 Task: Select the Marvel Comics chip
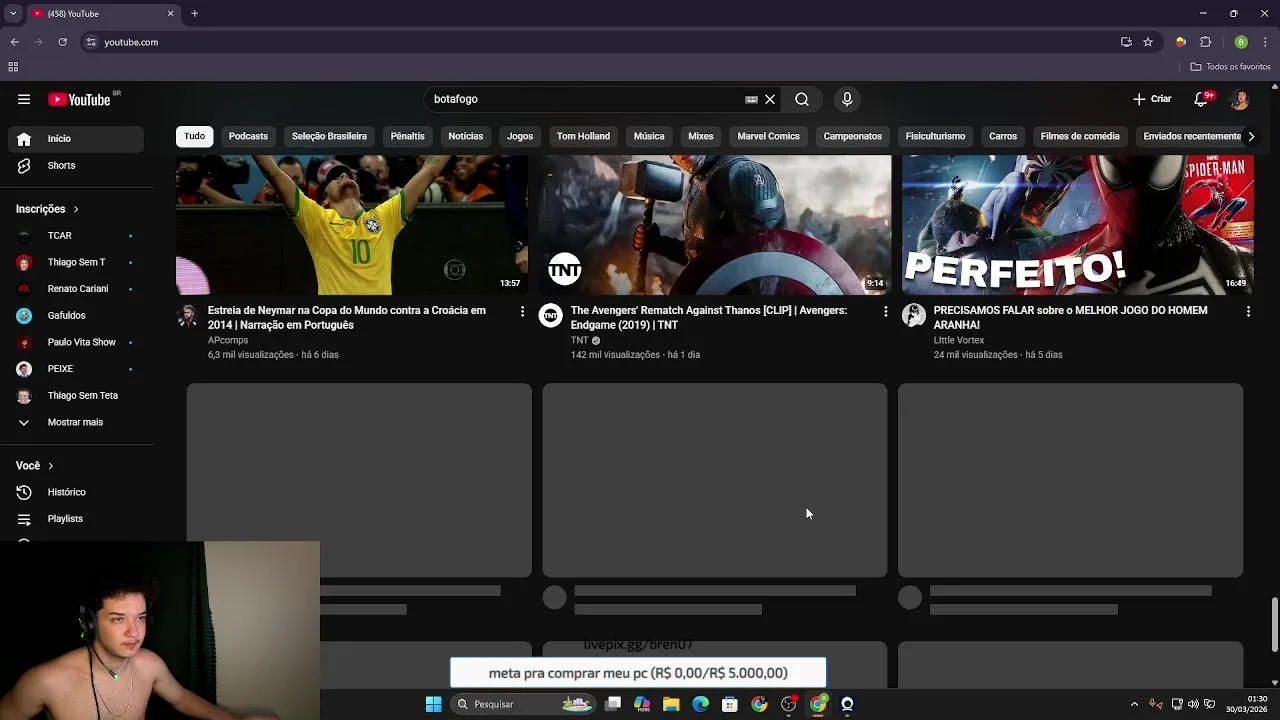tap(768, 136)
